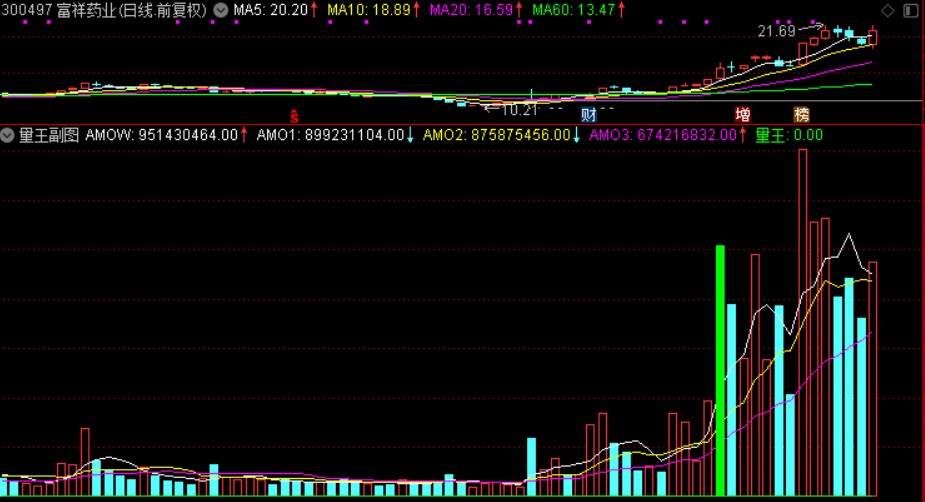The width and height of the screenshot is (925, 502).
Task: Click the diamond icon at top right
Action: (x=887, y=10)
